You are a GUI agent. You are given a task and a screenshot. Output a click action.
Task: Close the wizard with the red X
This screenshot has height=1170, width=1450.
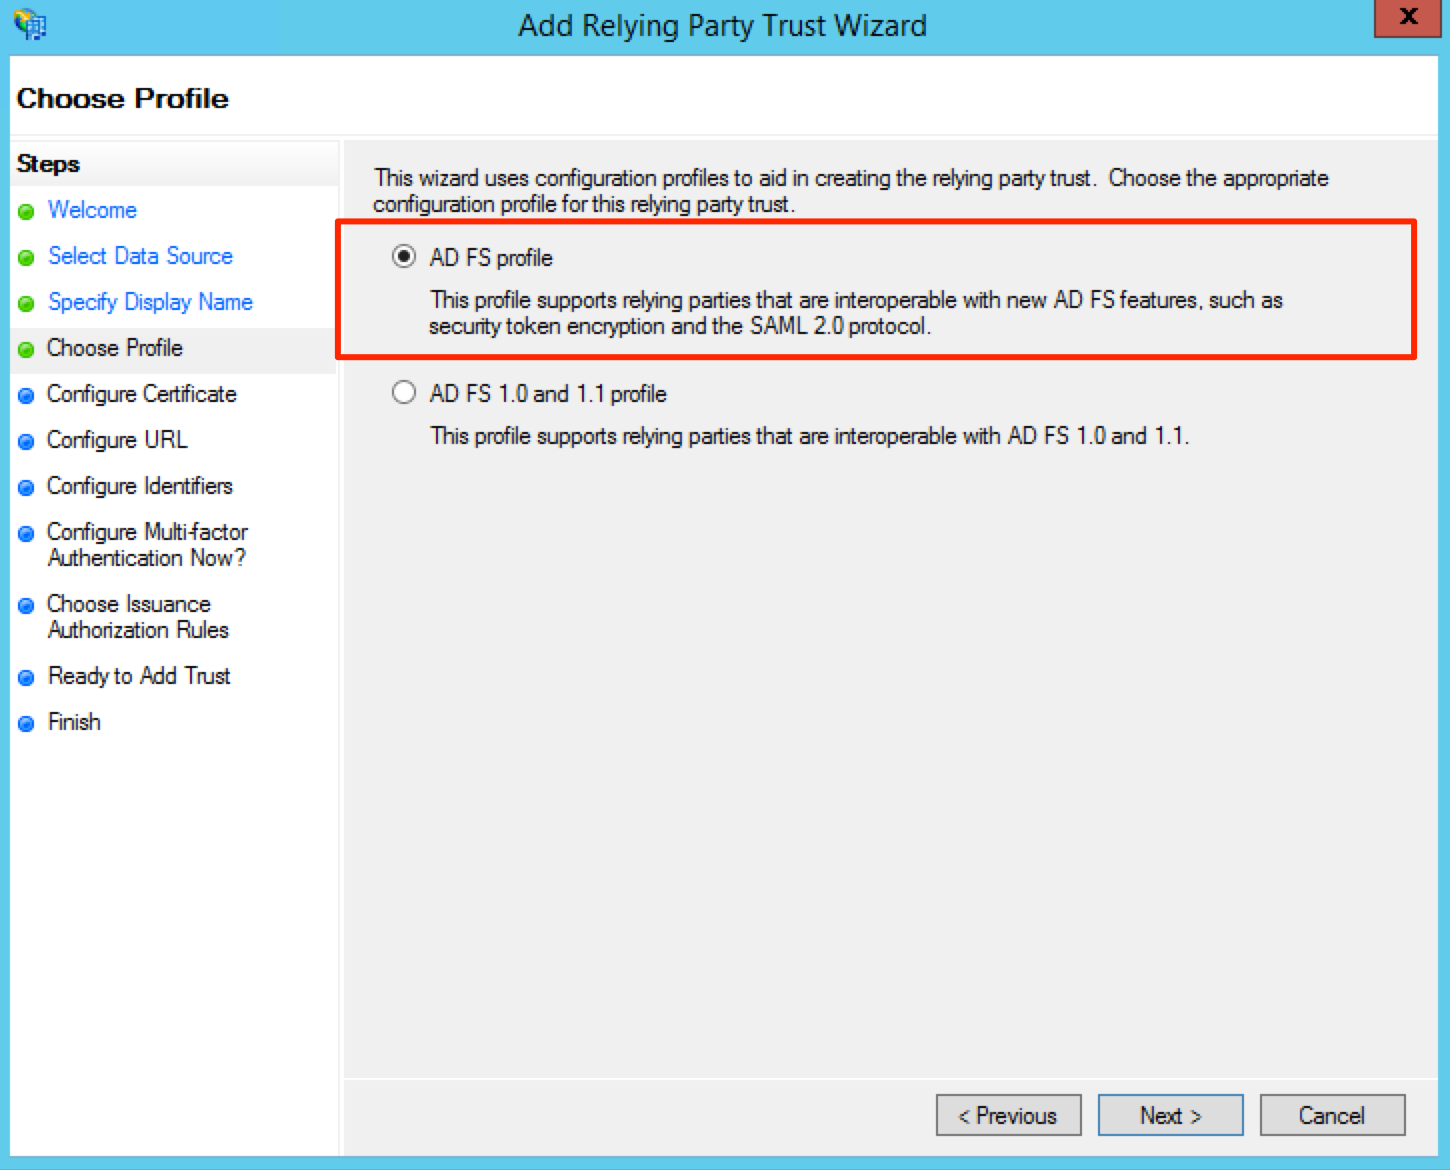pyautogui.click(x=1408, y=17)
